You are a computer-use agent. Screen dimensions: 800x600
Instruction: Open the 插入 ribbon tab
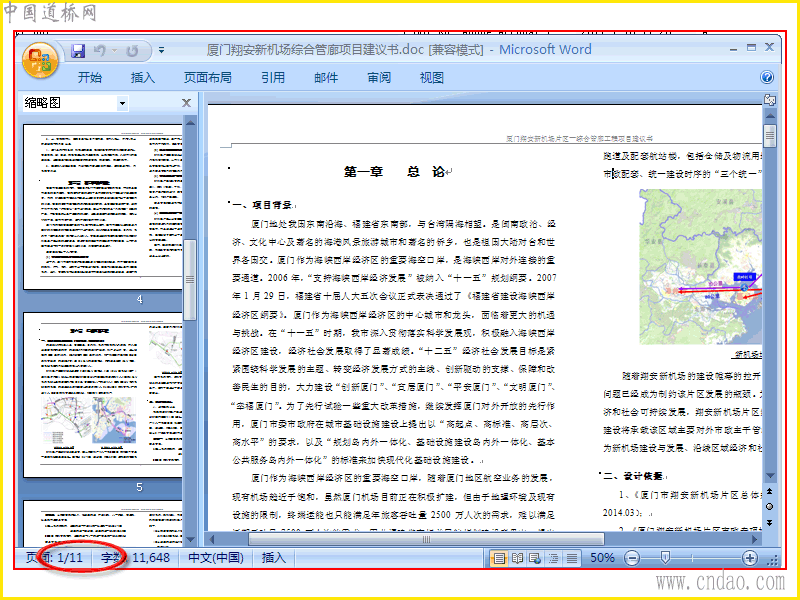pyautogui.click(x=143, y=78)
